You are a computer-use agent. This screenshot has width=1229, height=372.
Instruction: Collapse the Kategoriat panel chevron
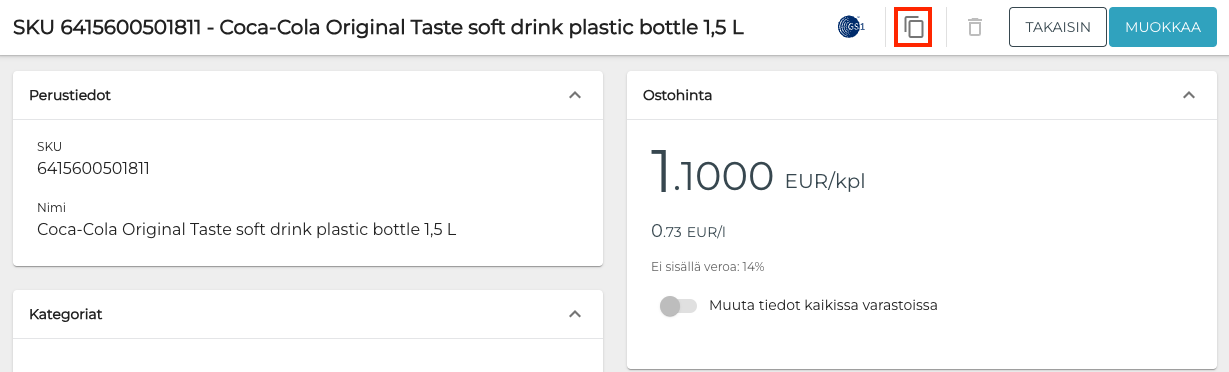(574, 314)
